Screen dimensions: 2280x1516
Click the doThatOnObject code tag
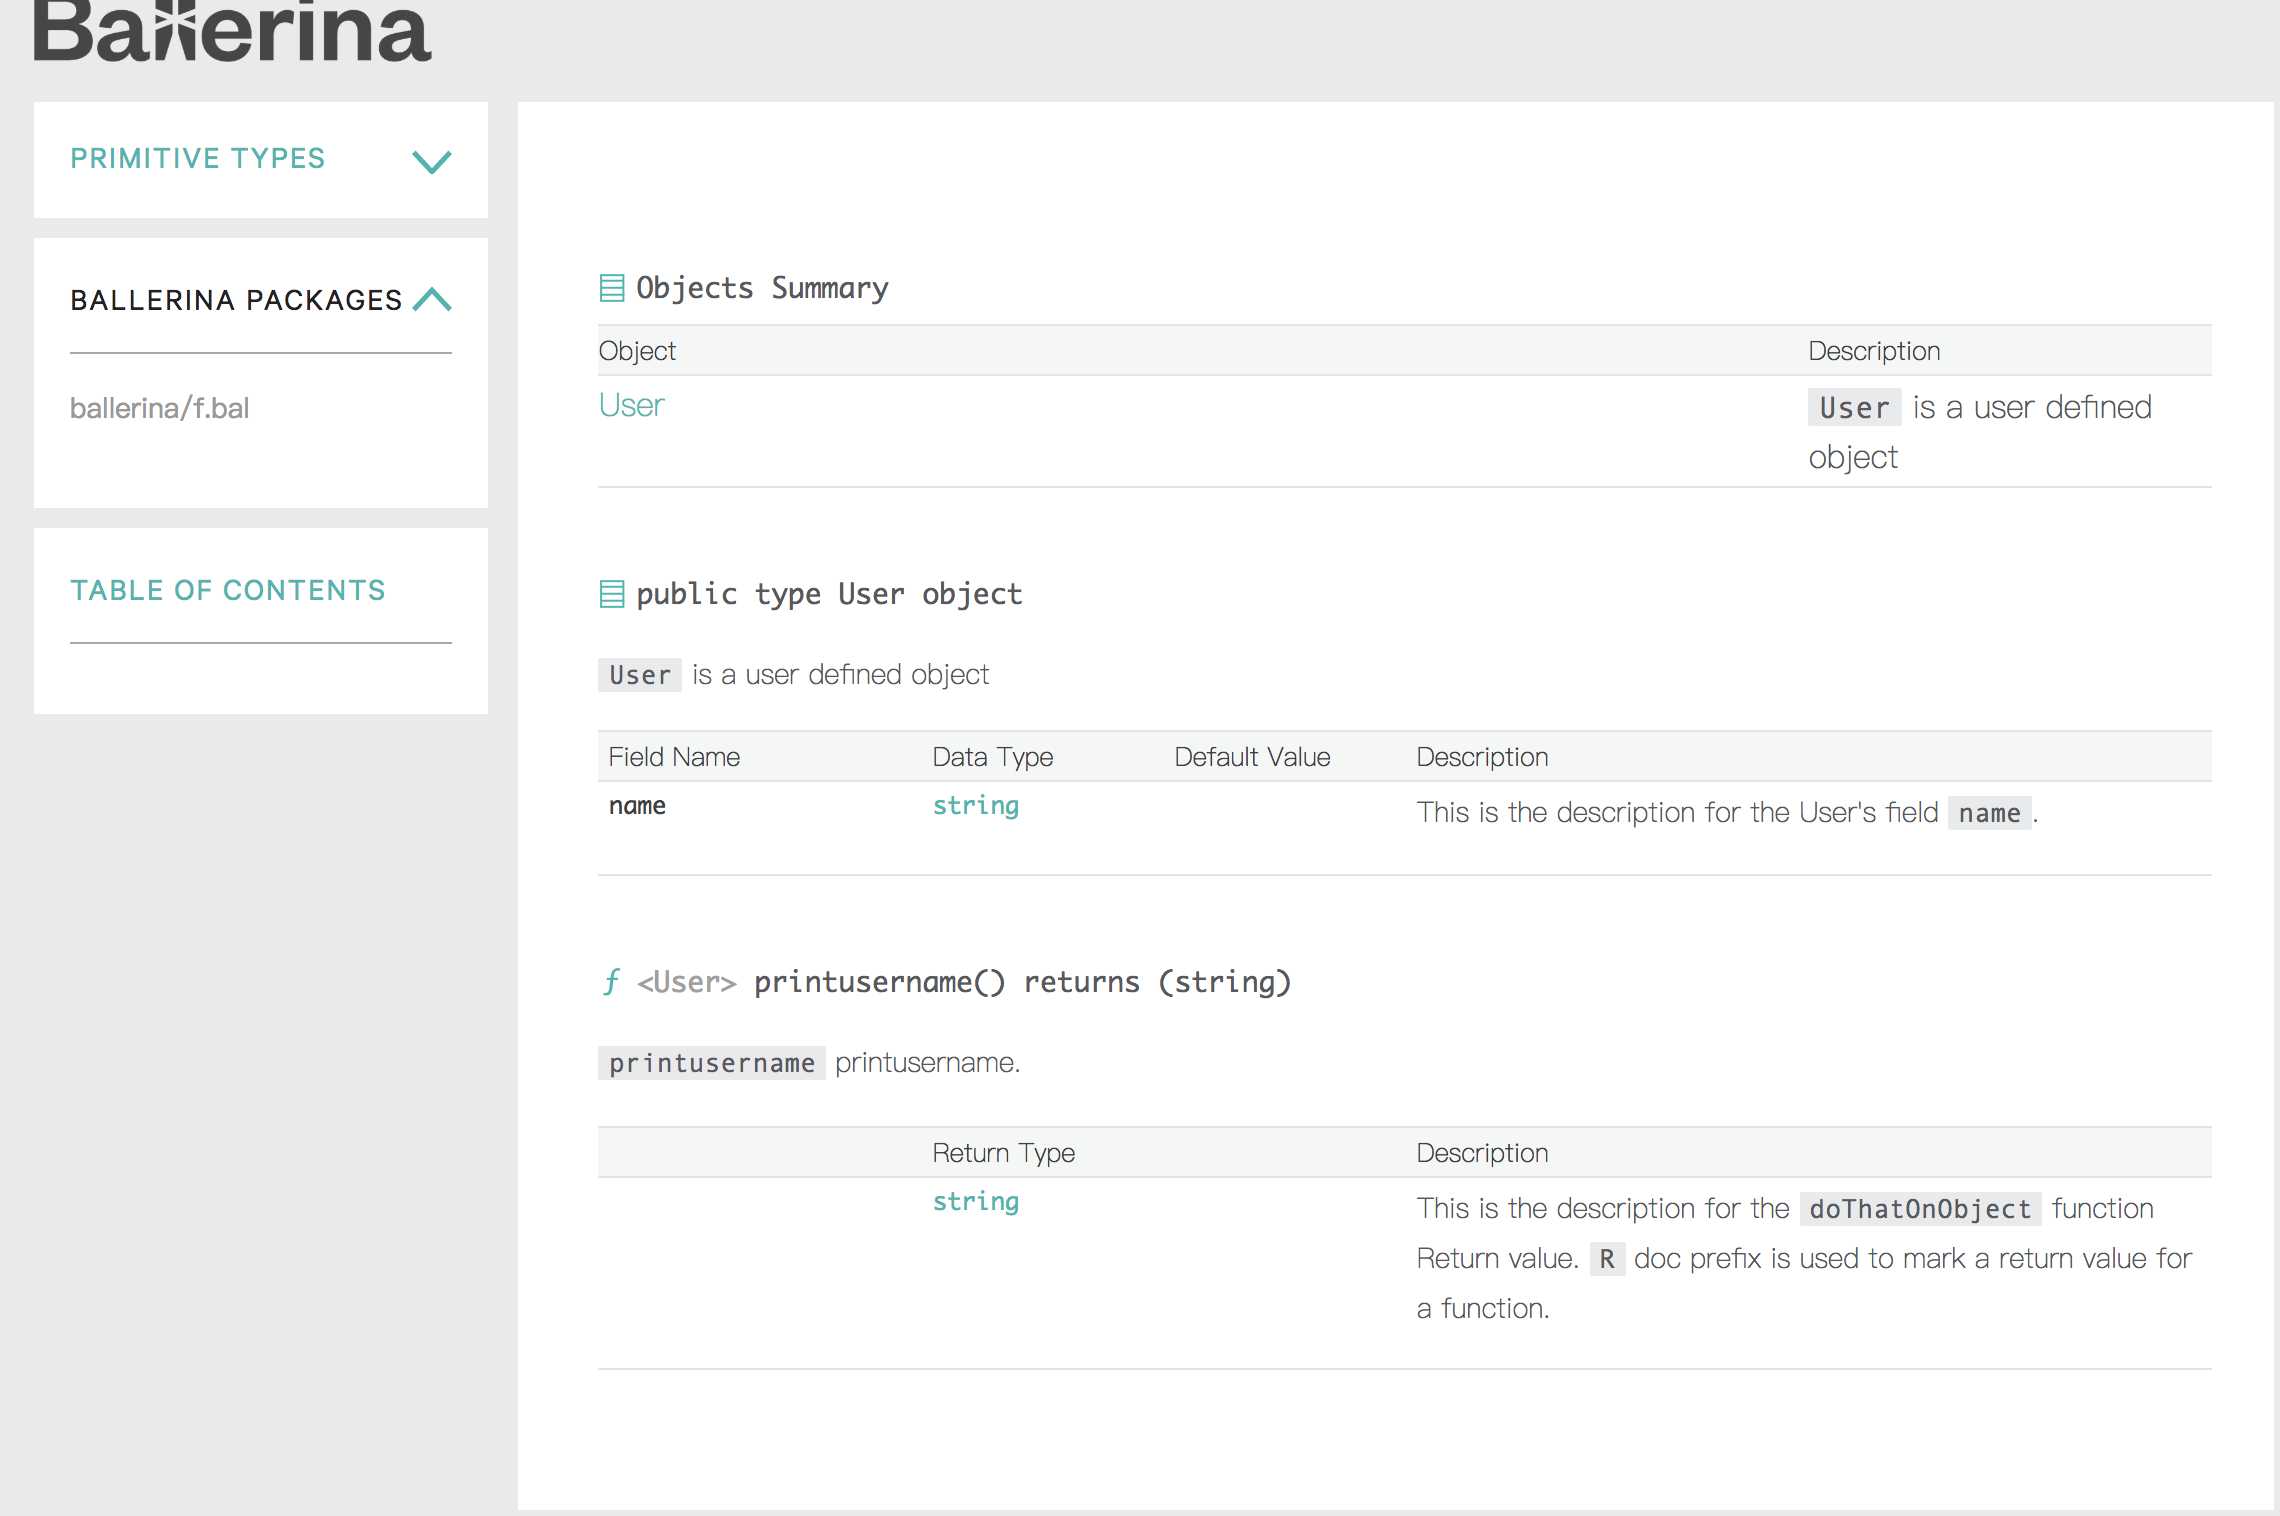pos(1920,1209)
